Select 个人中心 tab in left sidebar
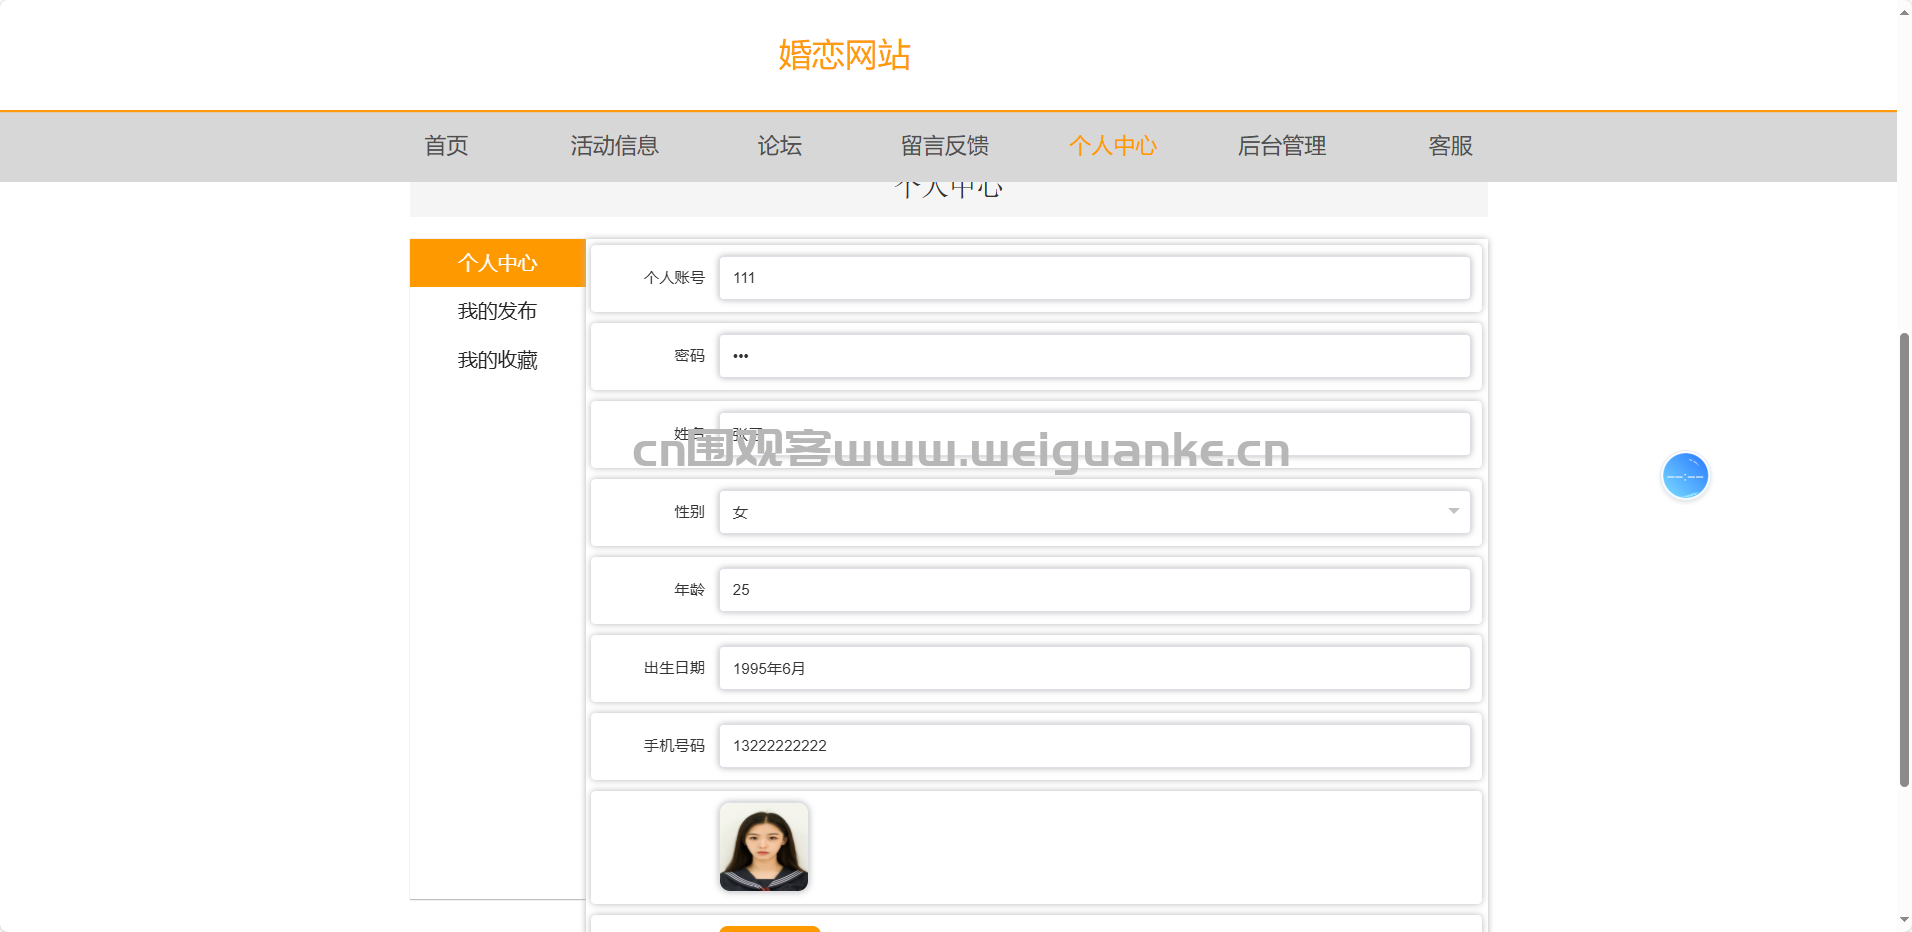 [x=497, y=263]
